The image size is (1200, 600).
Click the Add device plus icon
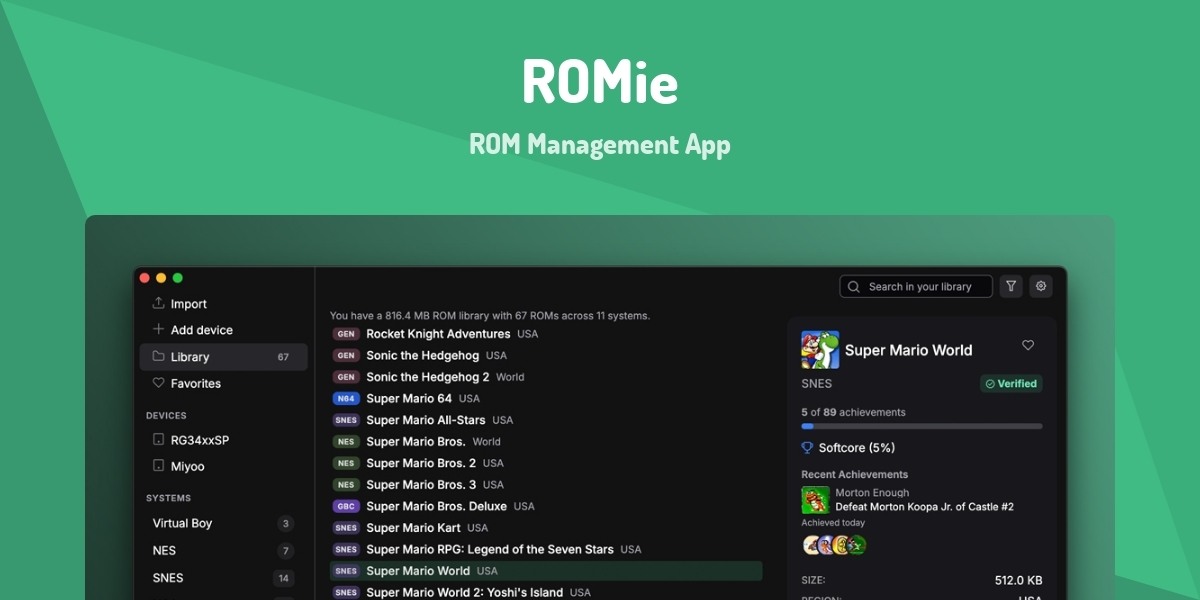(158, 330)
